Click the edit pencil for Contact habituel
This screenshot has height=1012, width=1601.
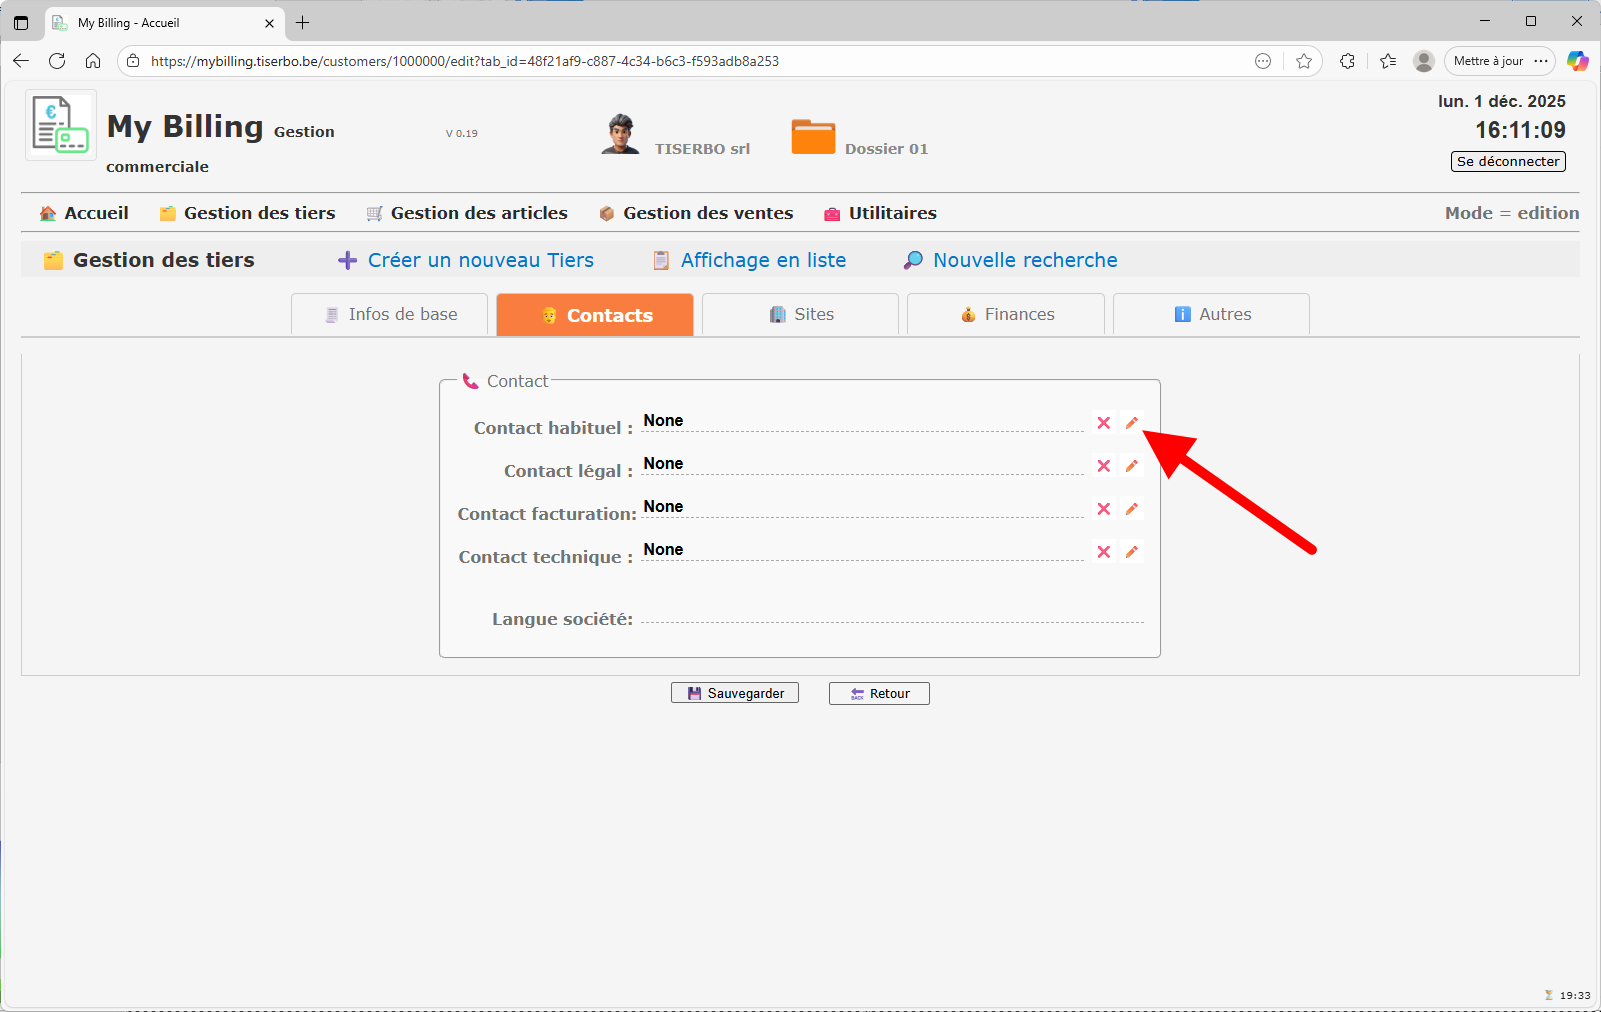coord(1131,423)
